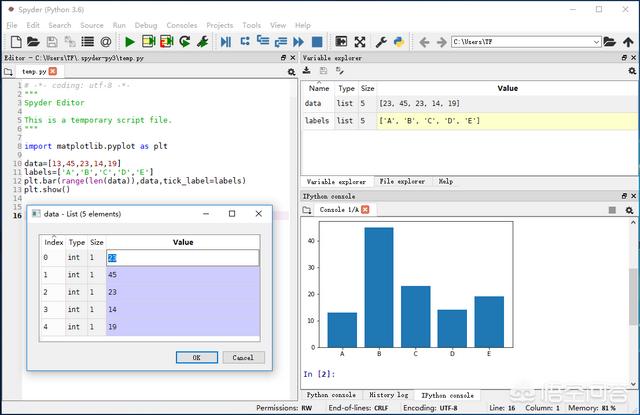The image size is (640, 415).
Task: Toggle fullscreen mode icon
Action: [360, 42]
